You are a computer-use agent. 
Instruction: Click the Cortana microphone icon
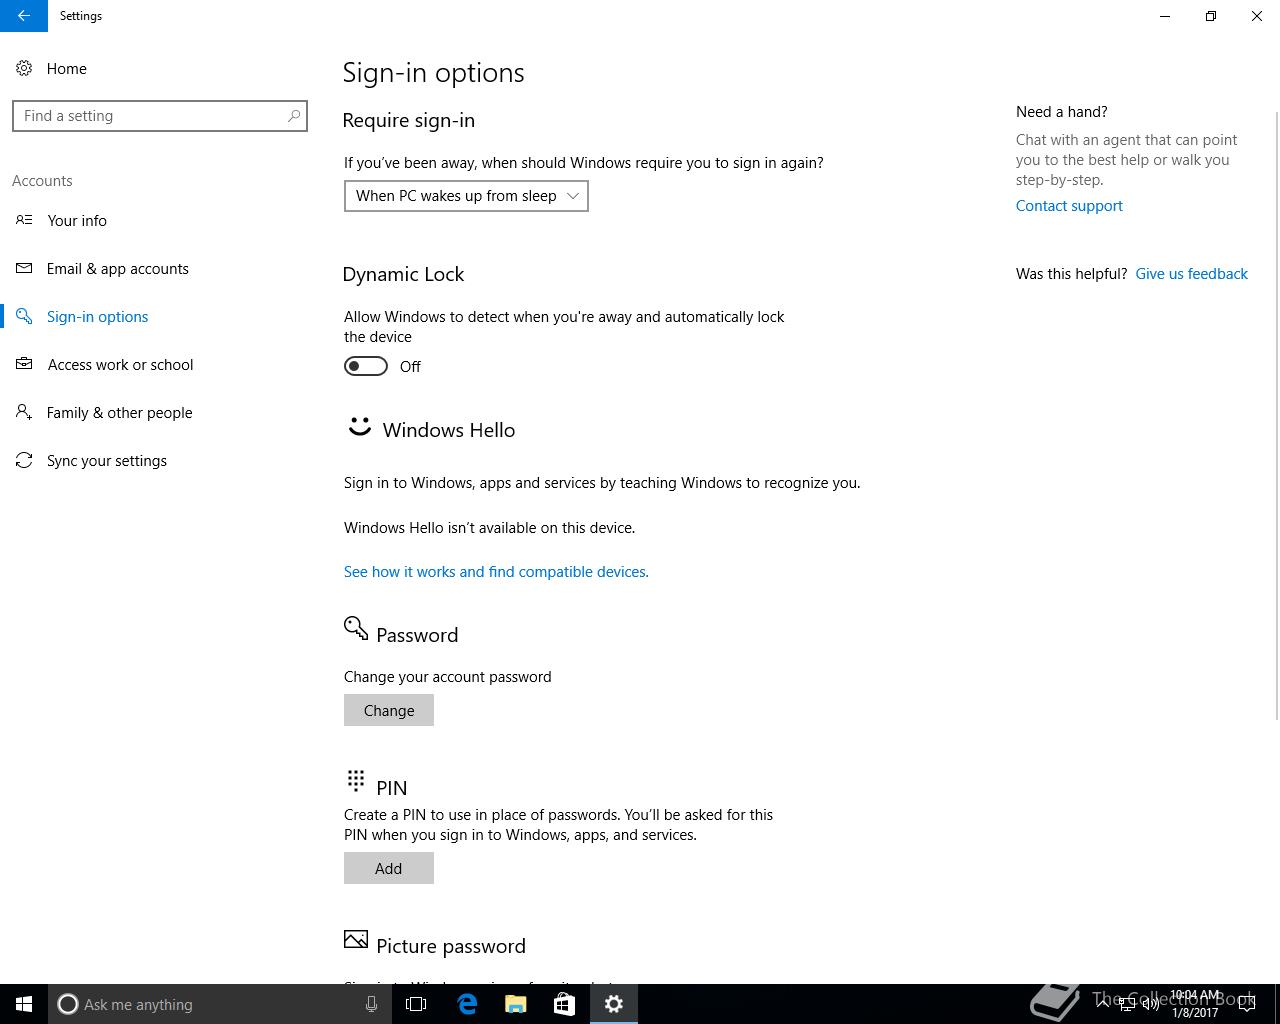371,1004
